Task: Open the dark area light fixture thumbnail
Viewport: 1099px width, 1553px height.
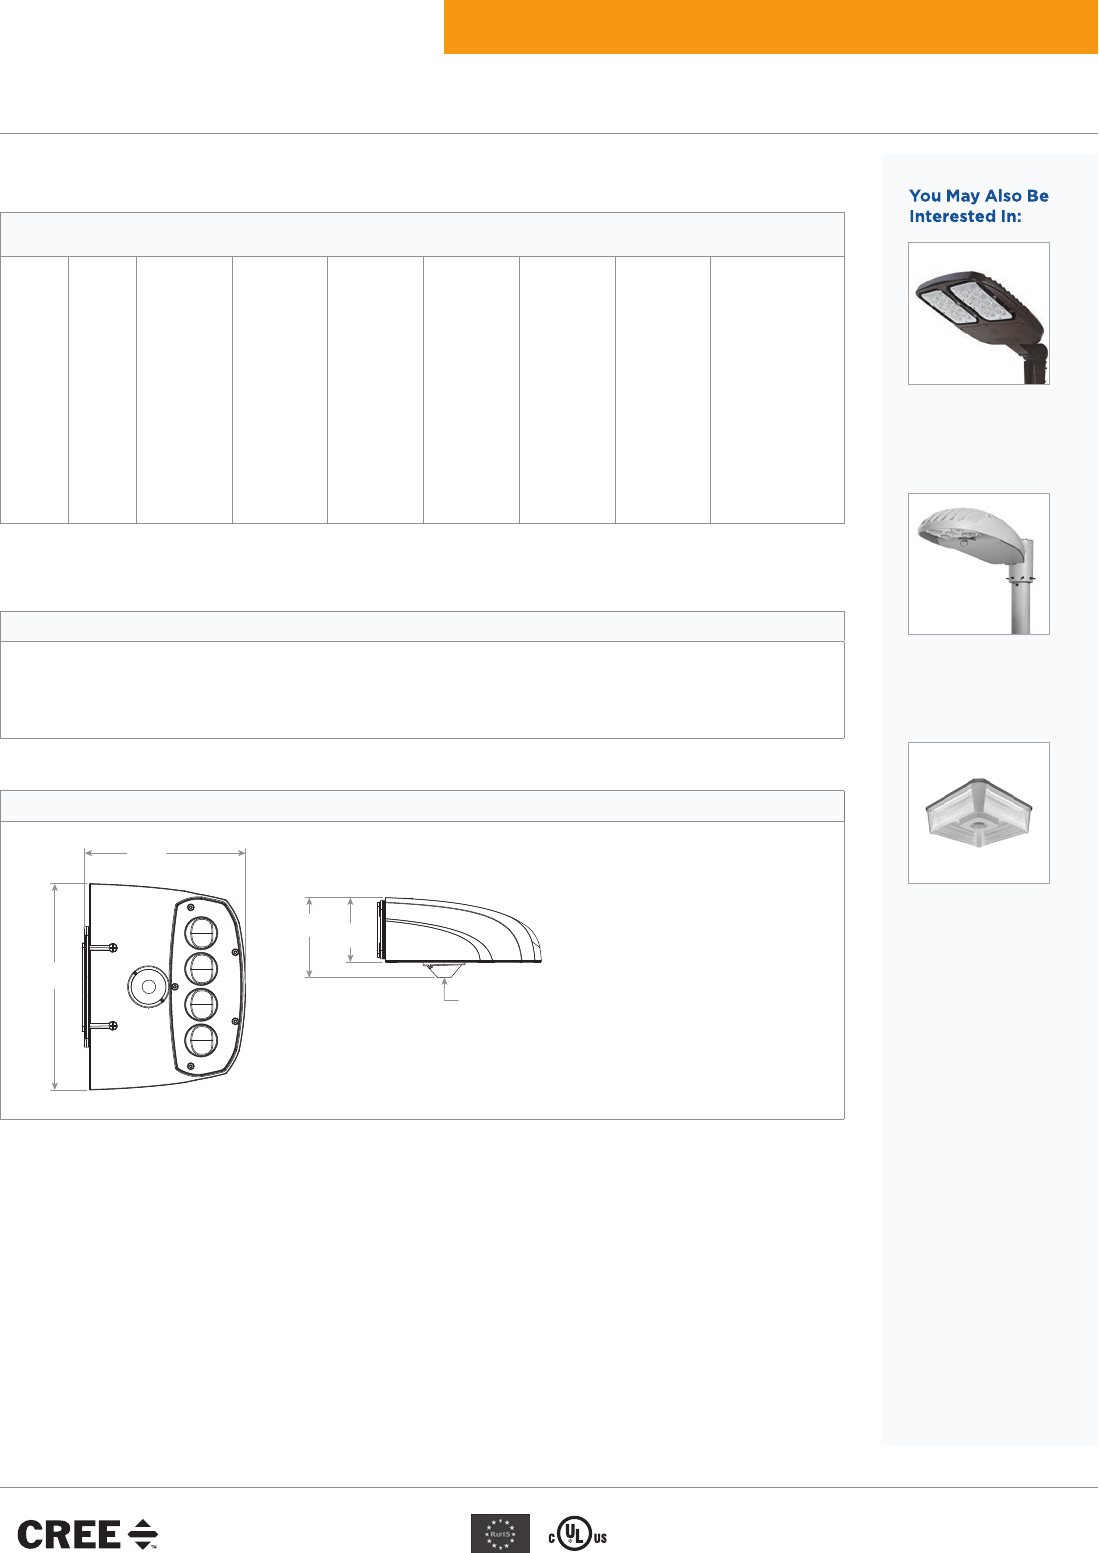Action: pyautogui.click(x=978, y=313)
